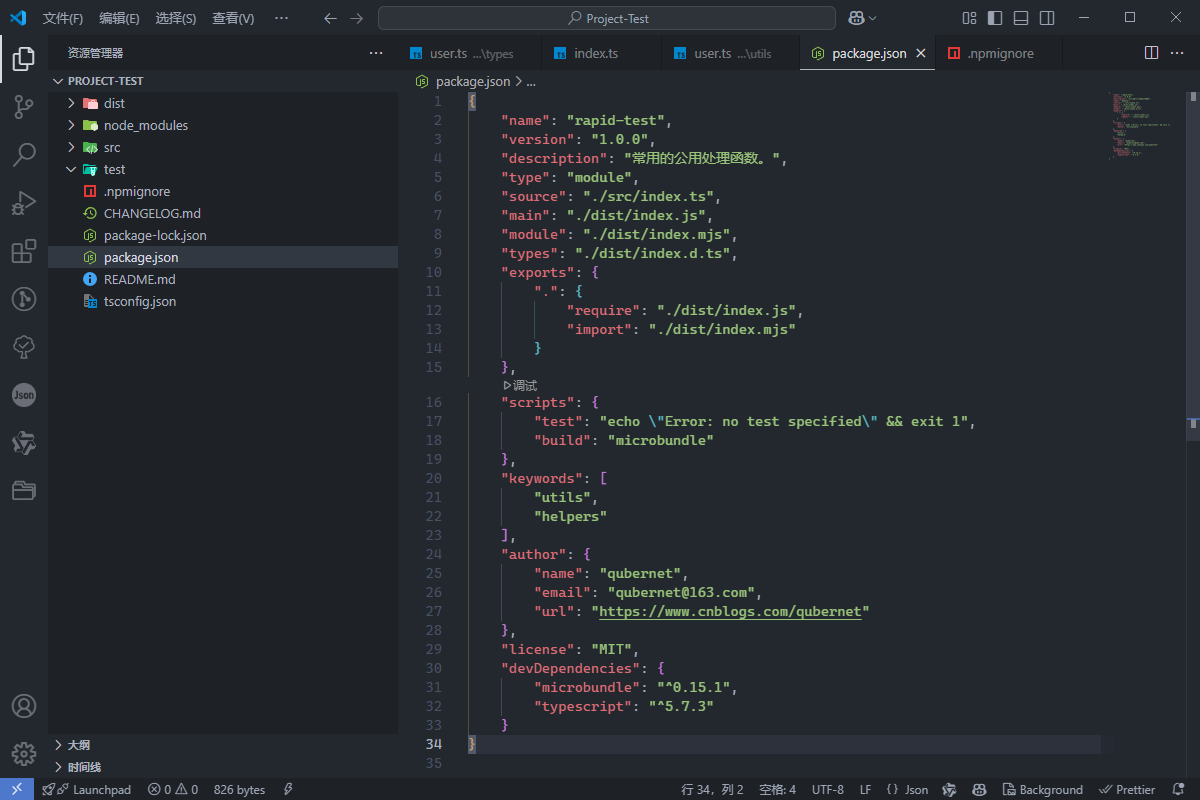Toggle the primary side bar layout button
Image resolution: width=1200 pixels, height=800 pixels.
pos(995,18)
